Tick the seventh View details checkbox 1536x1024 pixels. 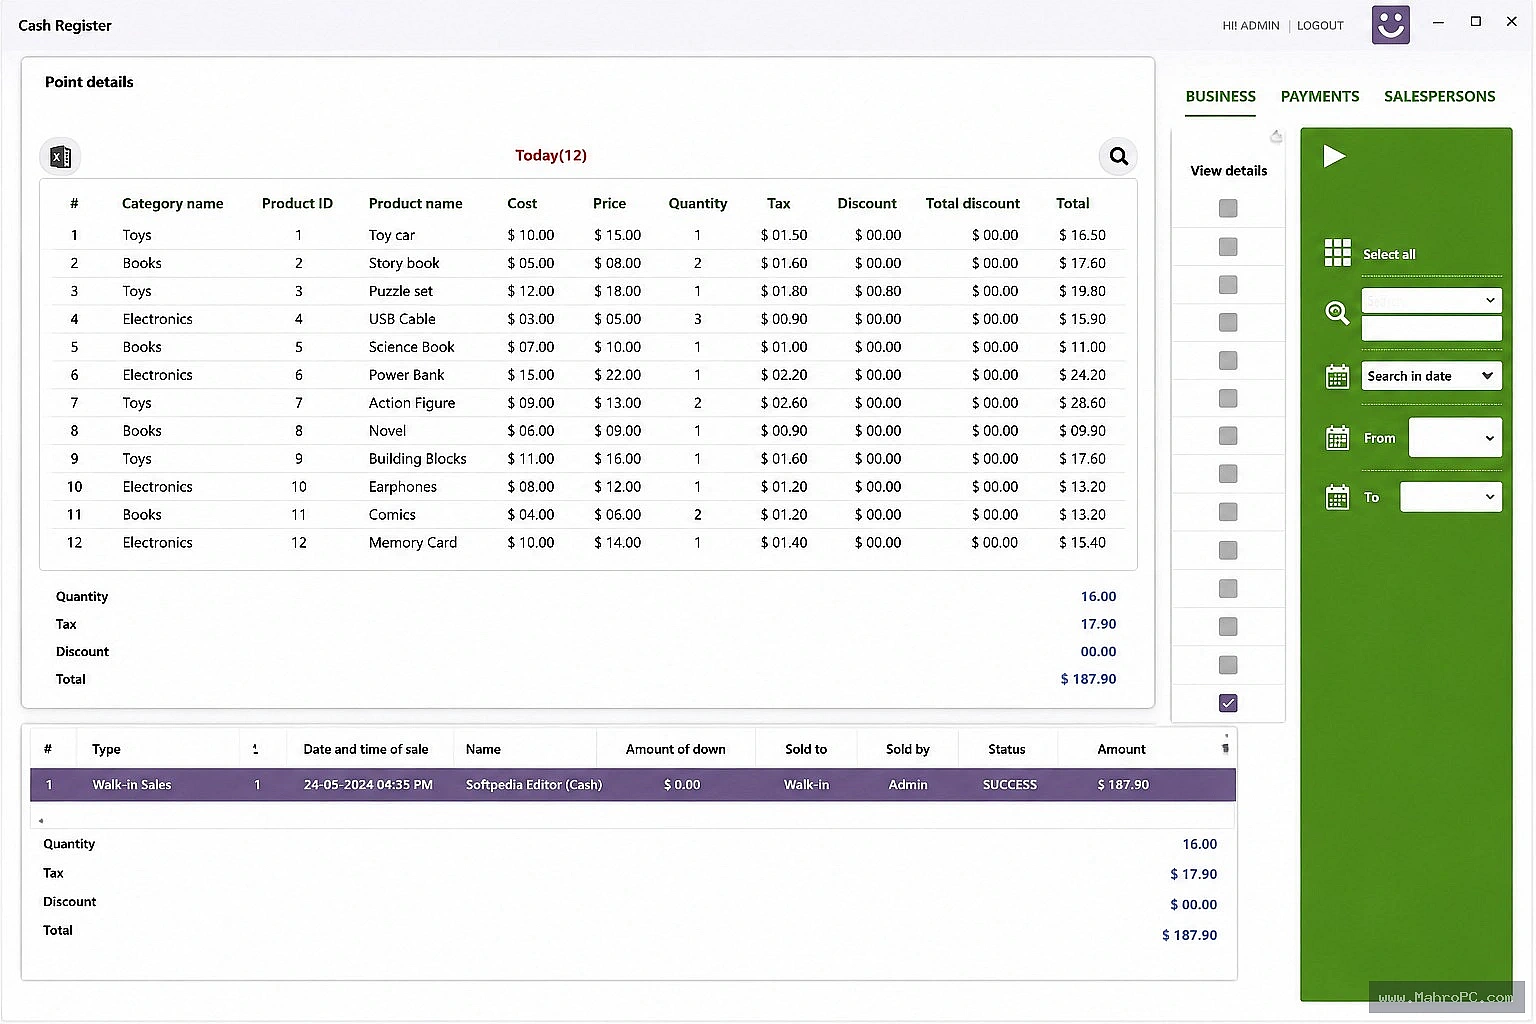click(x=1228, y=436)
